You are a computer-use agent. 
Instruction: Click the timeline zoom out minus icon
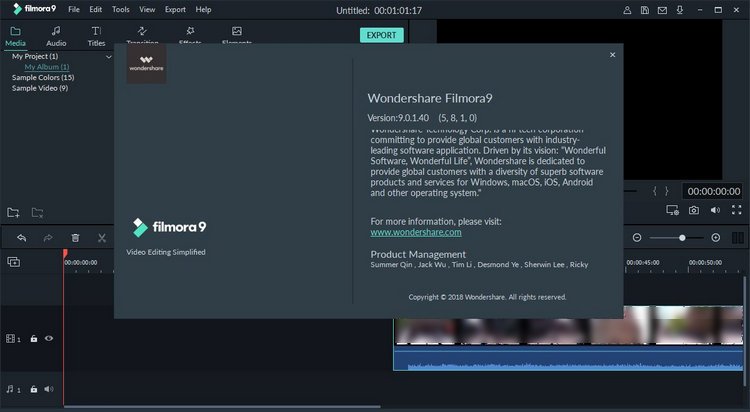637,238
